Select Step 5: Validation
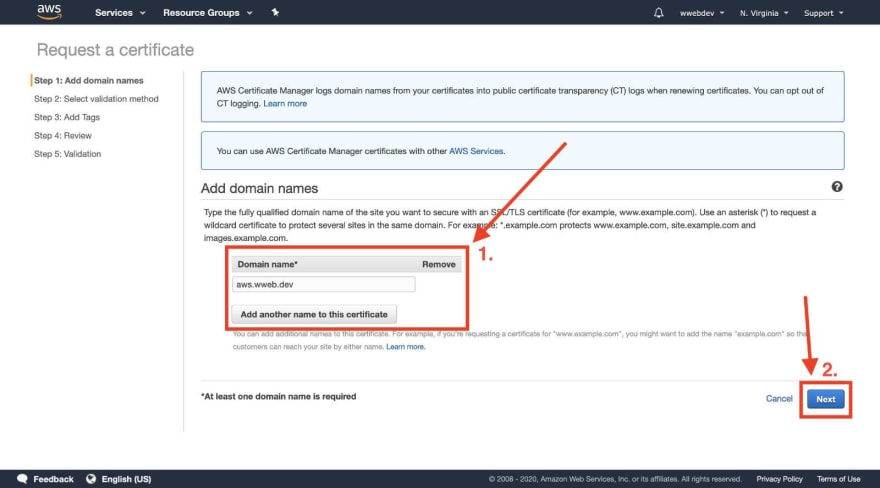This screenshot has width=880, height=488. (x=67, y=154)
